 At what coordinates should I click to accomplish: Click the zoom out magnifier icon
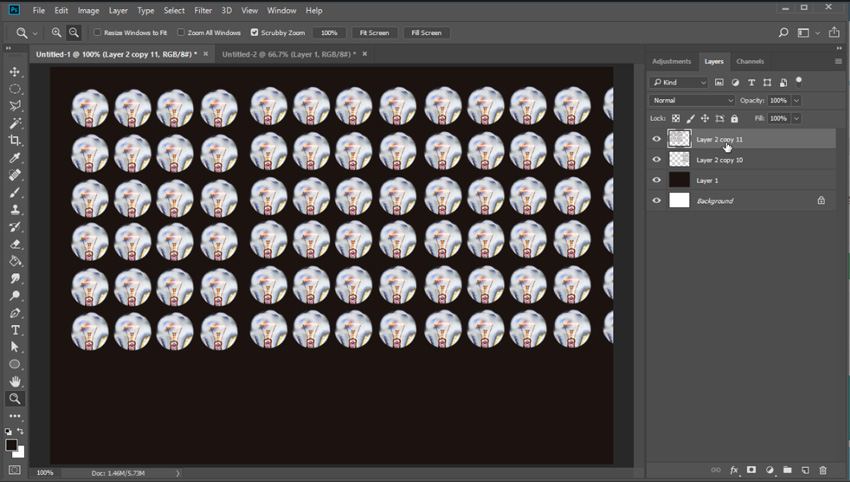coord(74,33)
